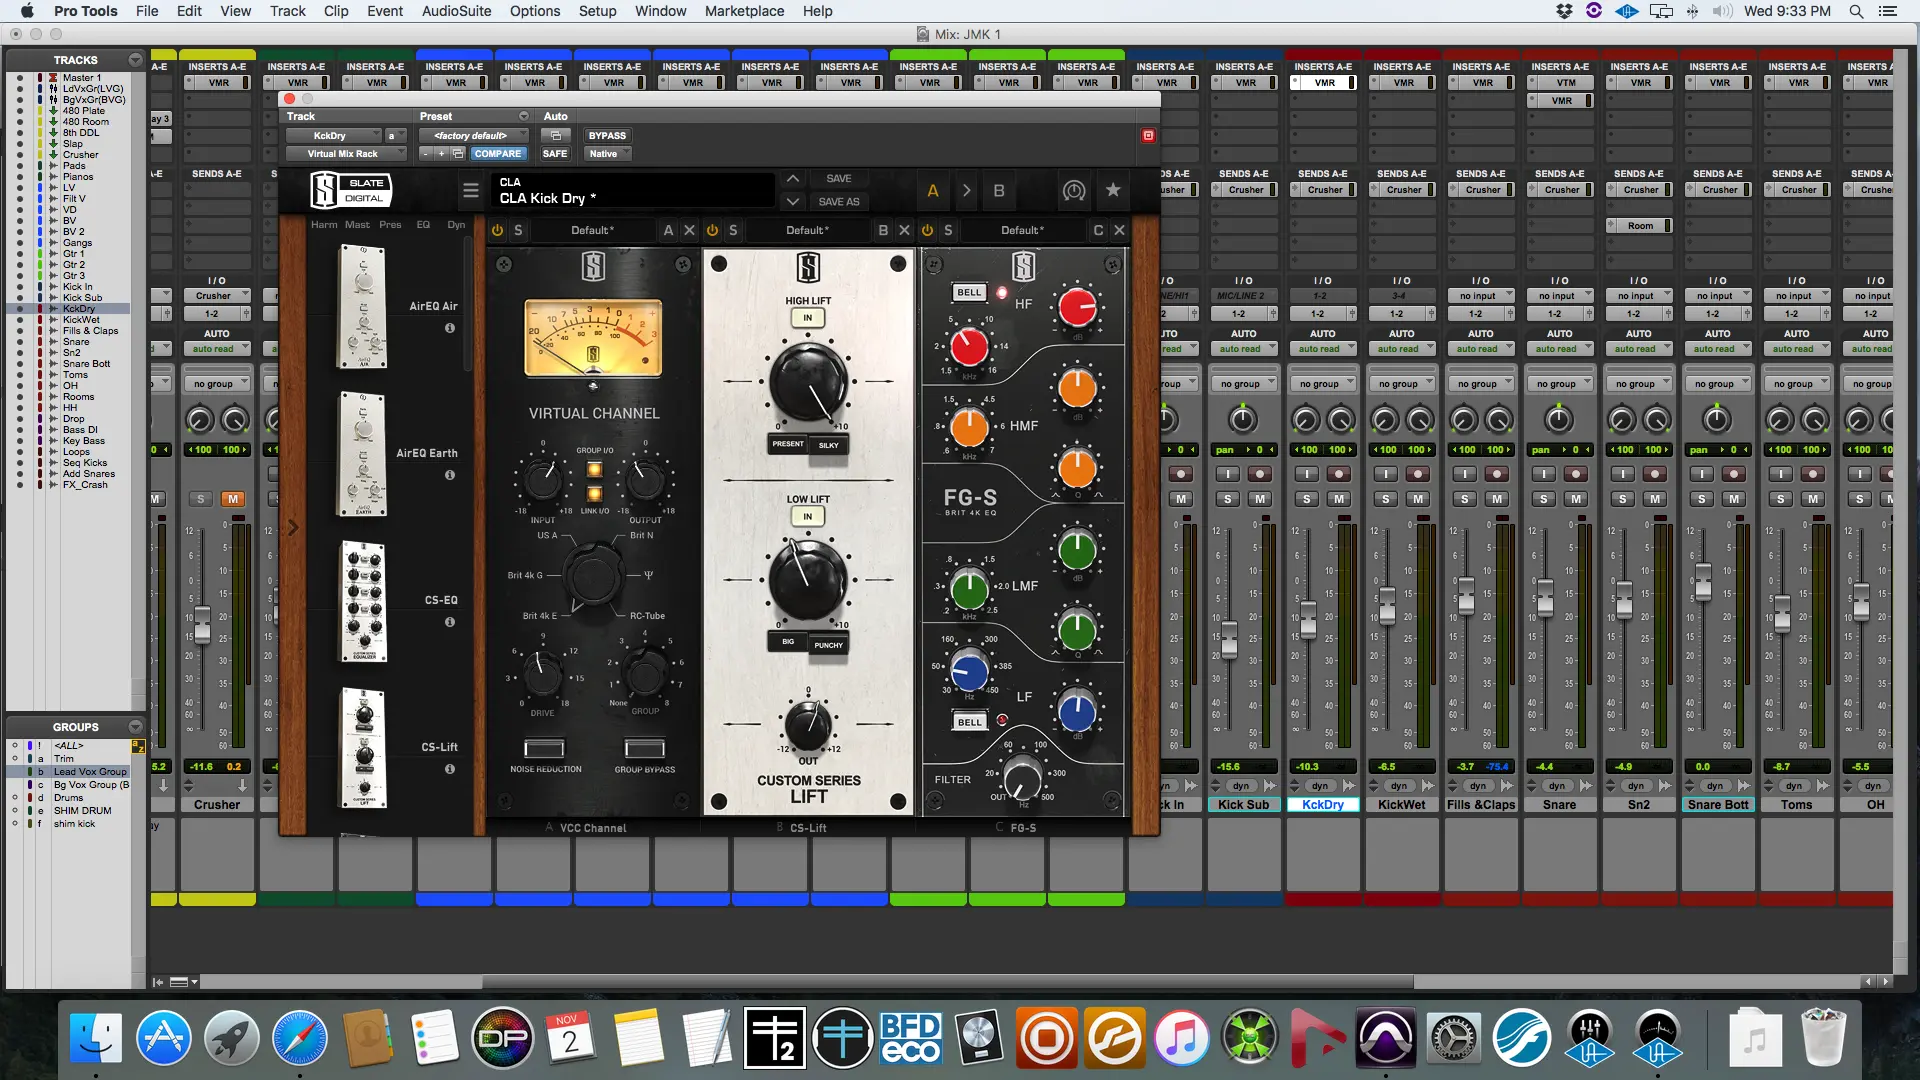The height and width of the screenshot is (1080, 1920).
Task: Toggle plugin BYPASS button
Action: pyautogui.click(x=607, y=135)
